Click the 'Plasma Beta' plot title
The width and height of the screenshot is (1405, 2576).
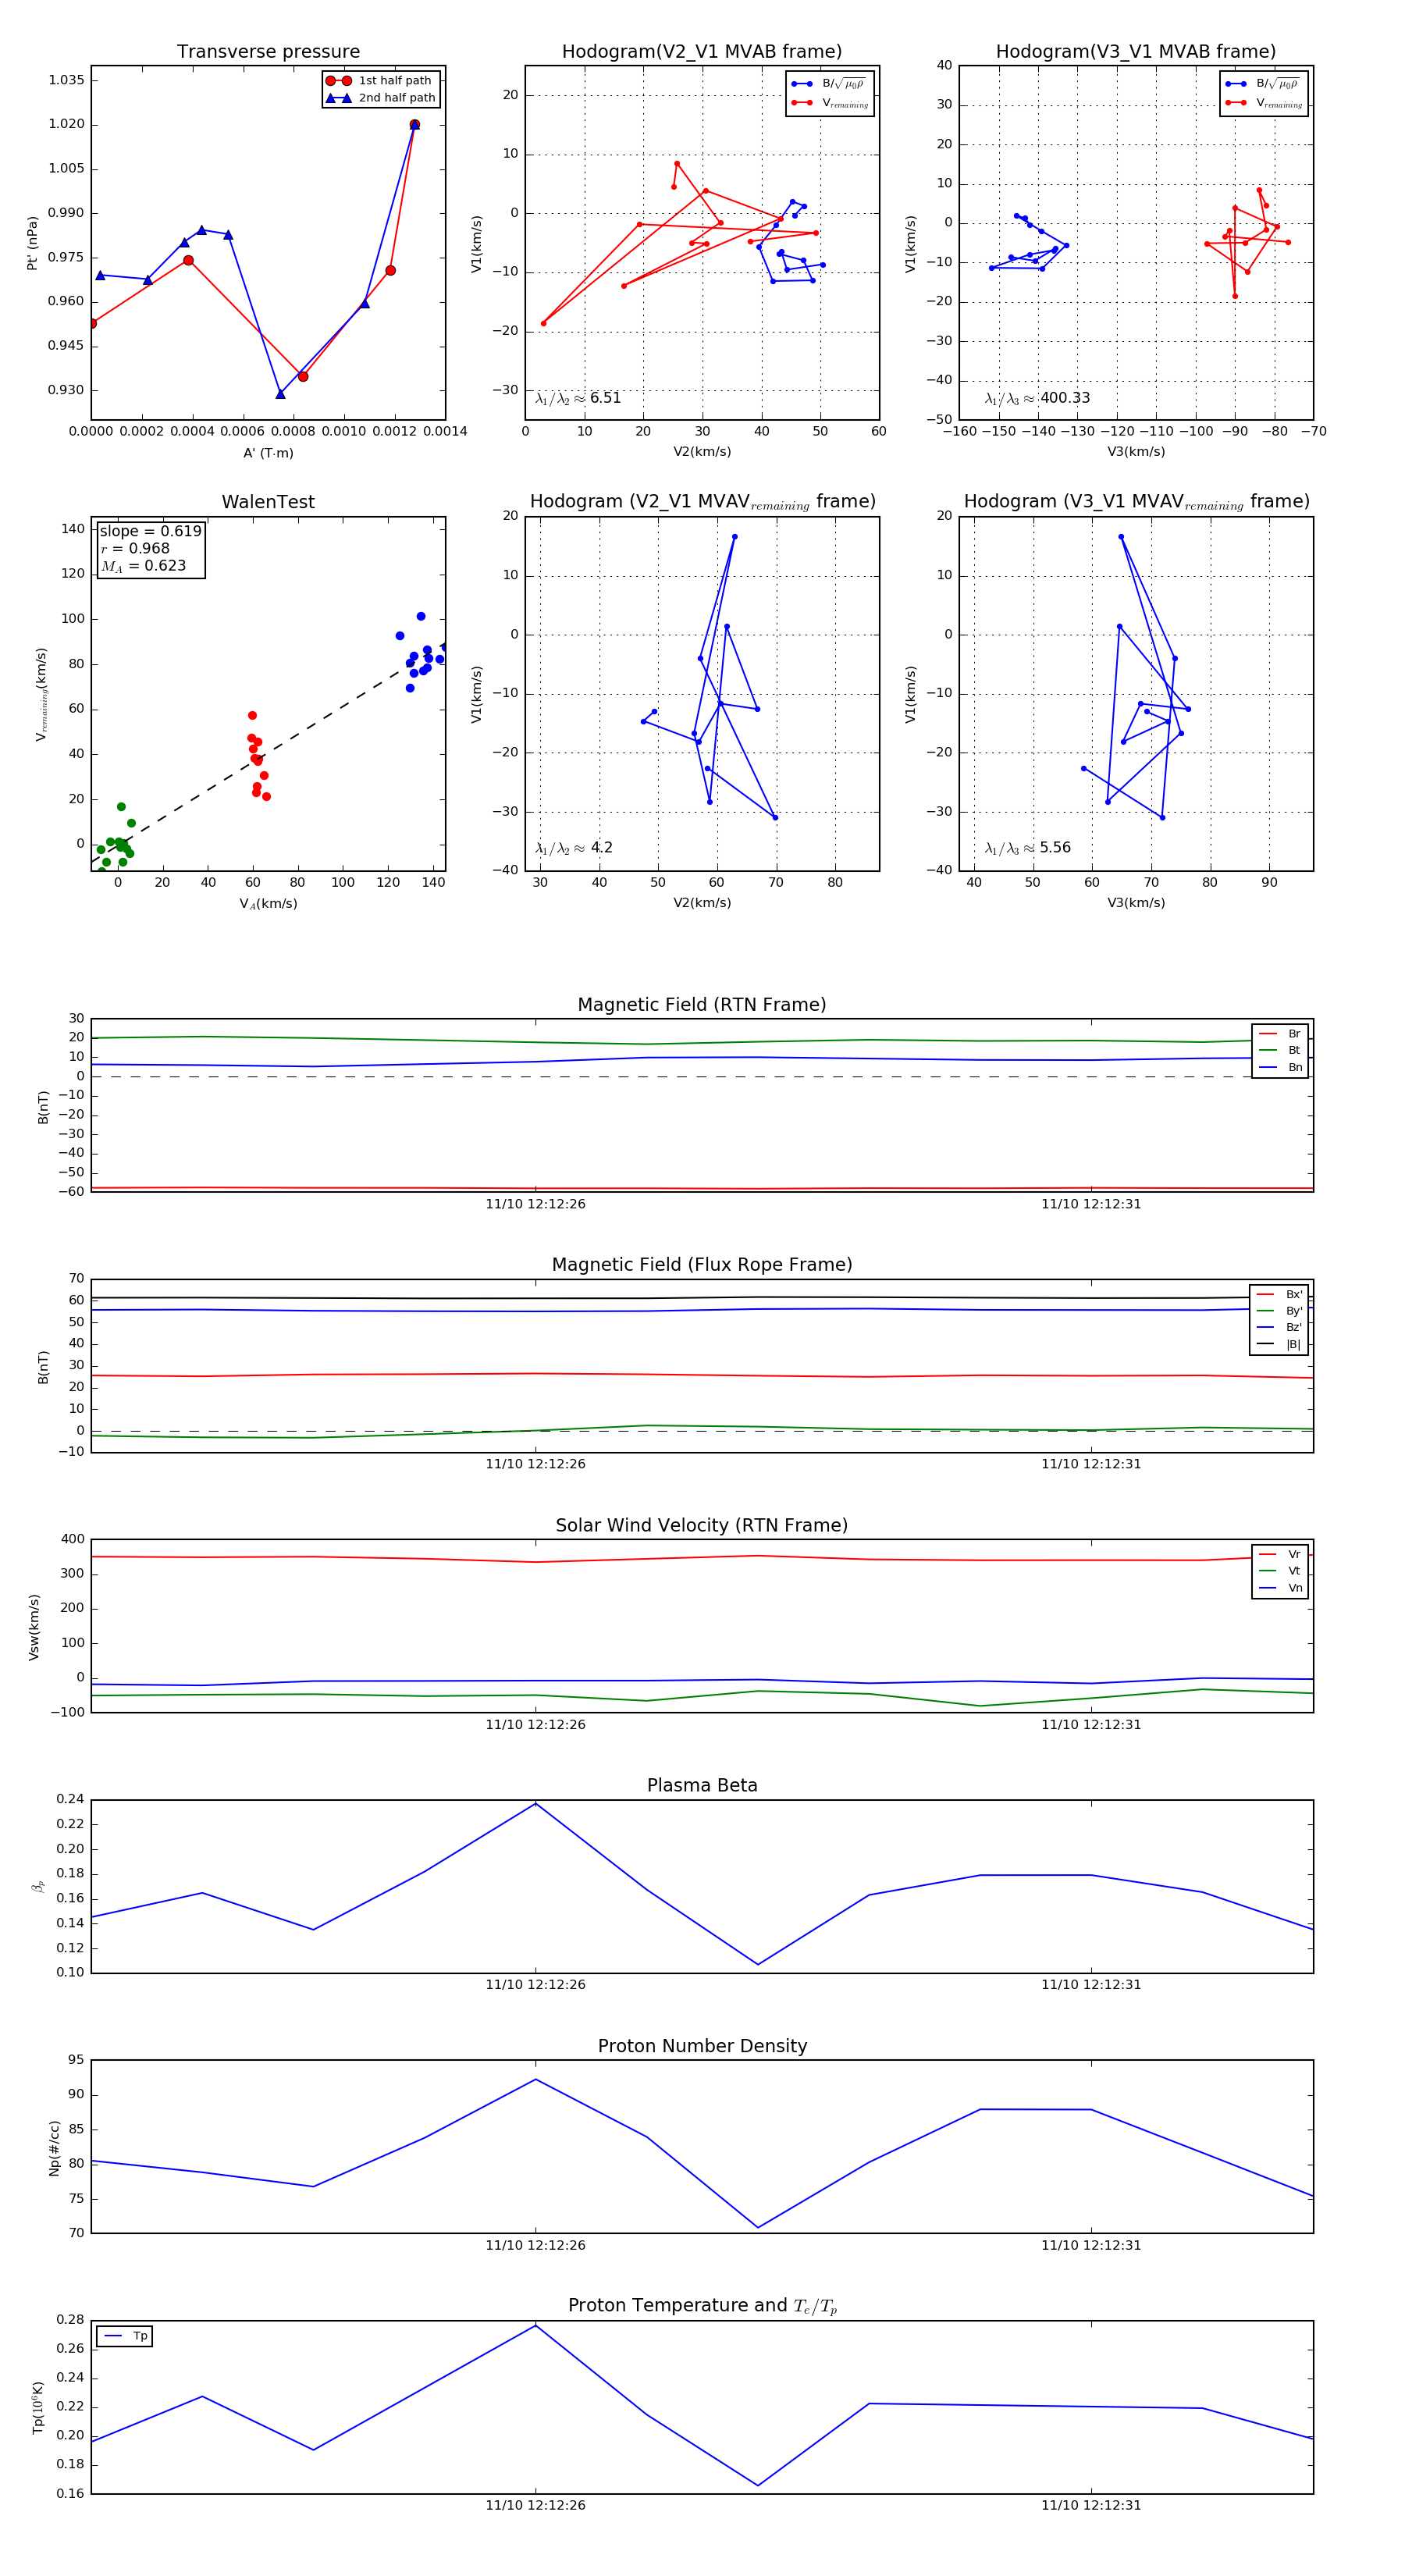click(702, 1785)
